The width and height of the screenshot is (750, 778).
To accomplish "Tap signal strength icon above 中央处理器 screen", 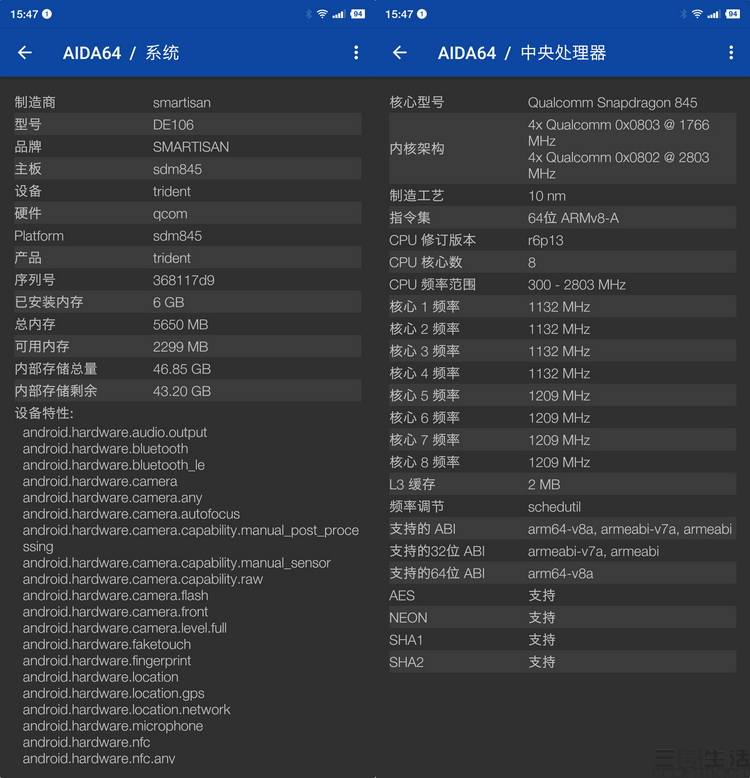I will pos(714,14).
